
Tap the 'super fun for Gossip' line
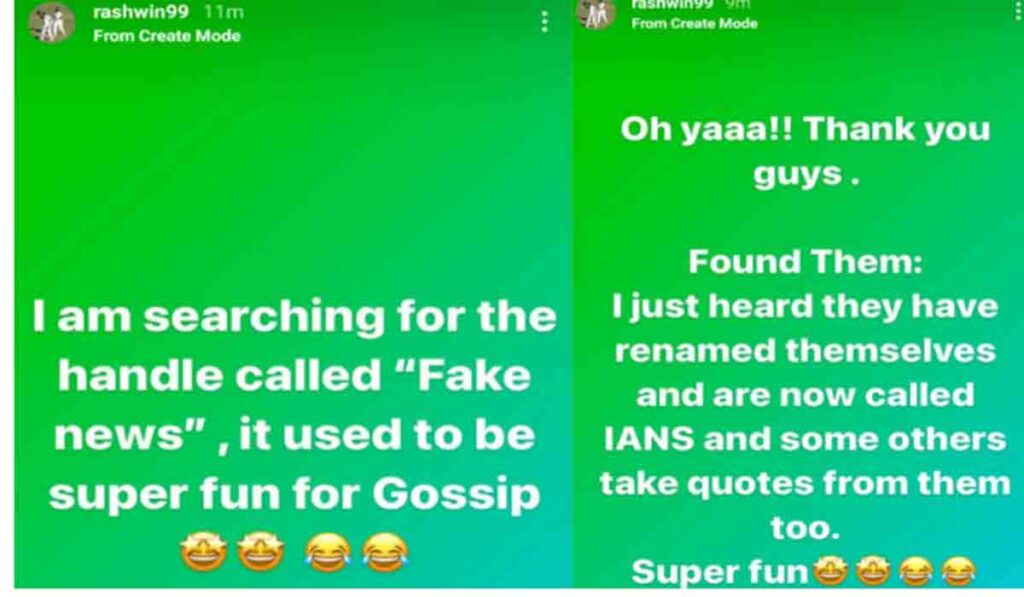pos(295,494)
